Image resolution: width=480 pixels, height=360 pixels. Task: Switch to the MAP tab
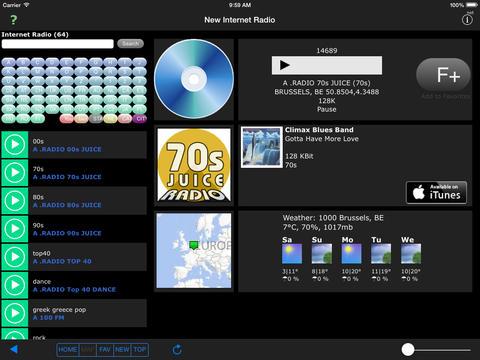[88, 350]
